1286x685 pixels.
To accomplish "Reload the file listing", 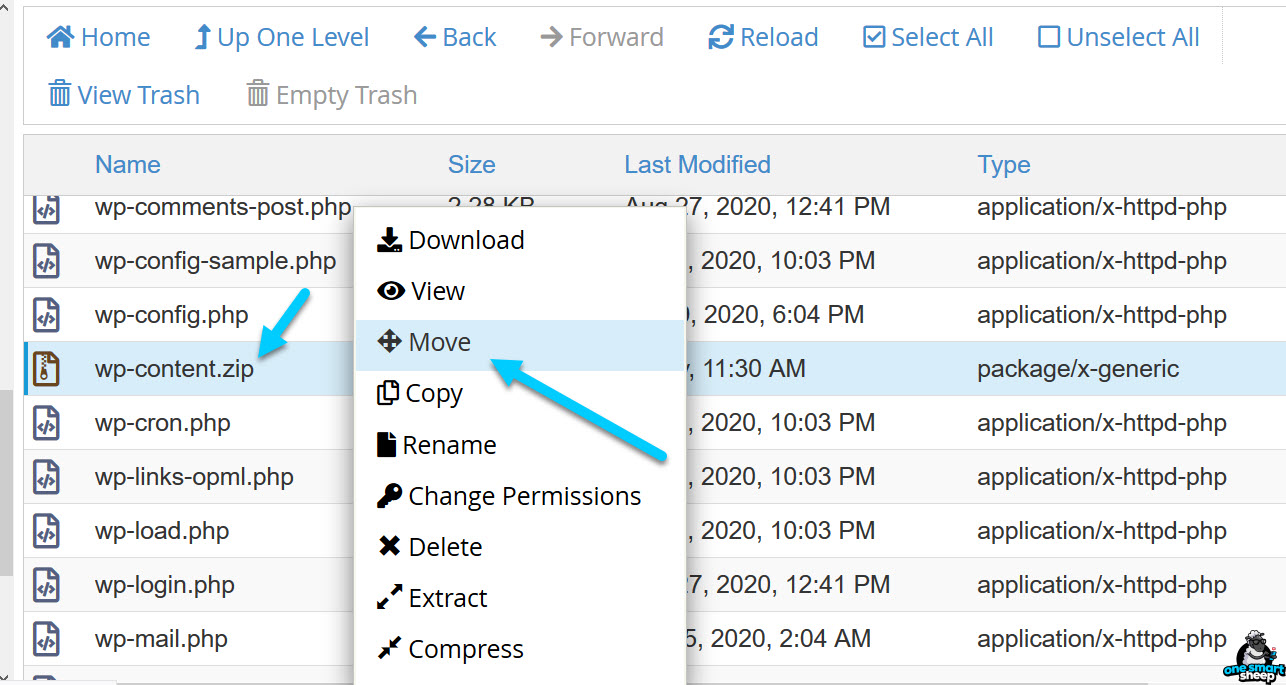I will [763, 37].
